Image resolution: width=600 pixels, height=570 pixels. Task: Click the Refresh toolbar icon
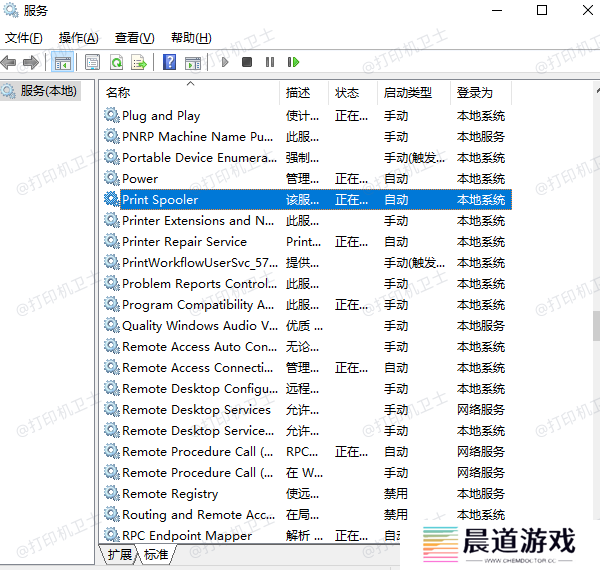(116, 62)
